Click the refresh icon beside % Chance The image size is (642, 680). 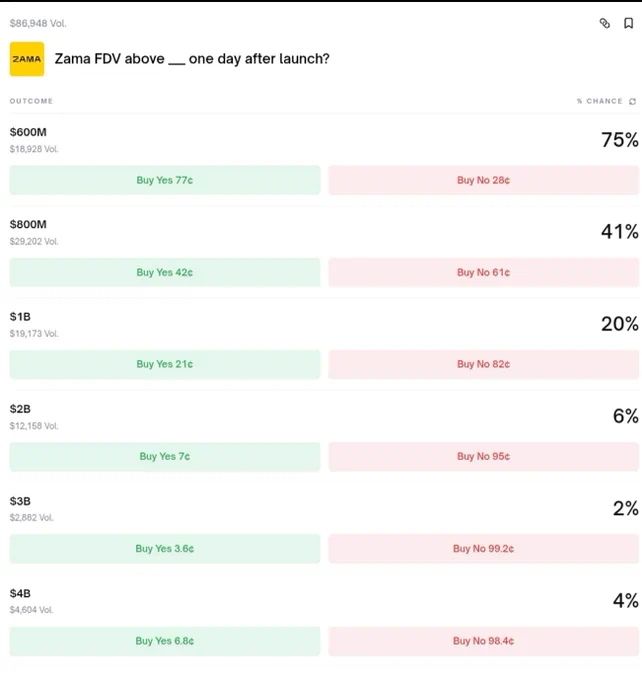tap(632, 101)
